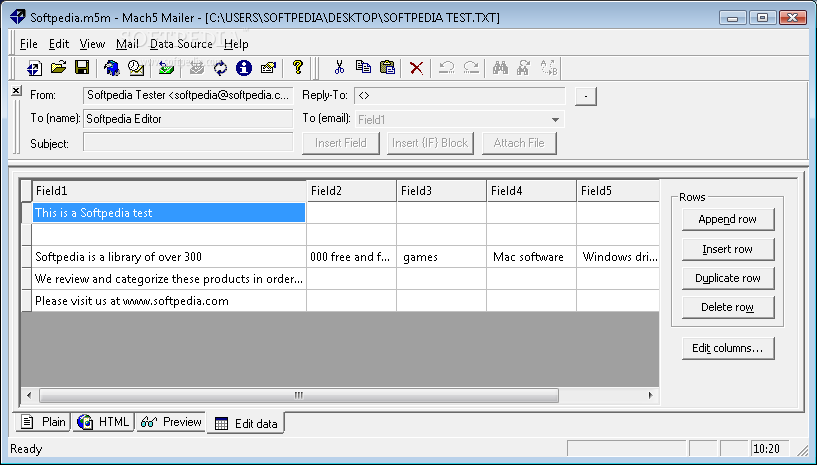Click the send mail globe icon
This screenshot has width=817, height=465.
point(112,68)
